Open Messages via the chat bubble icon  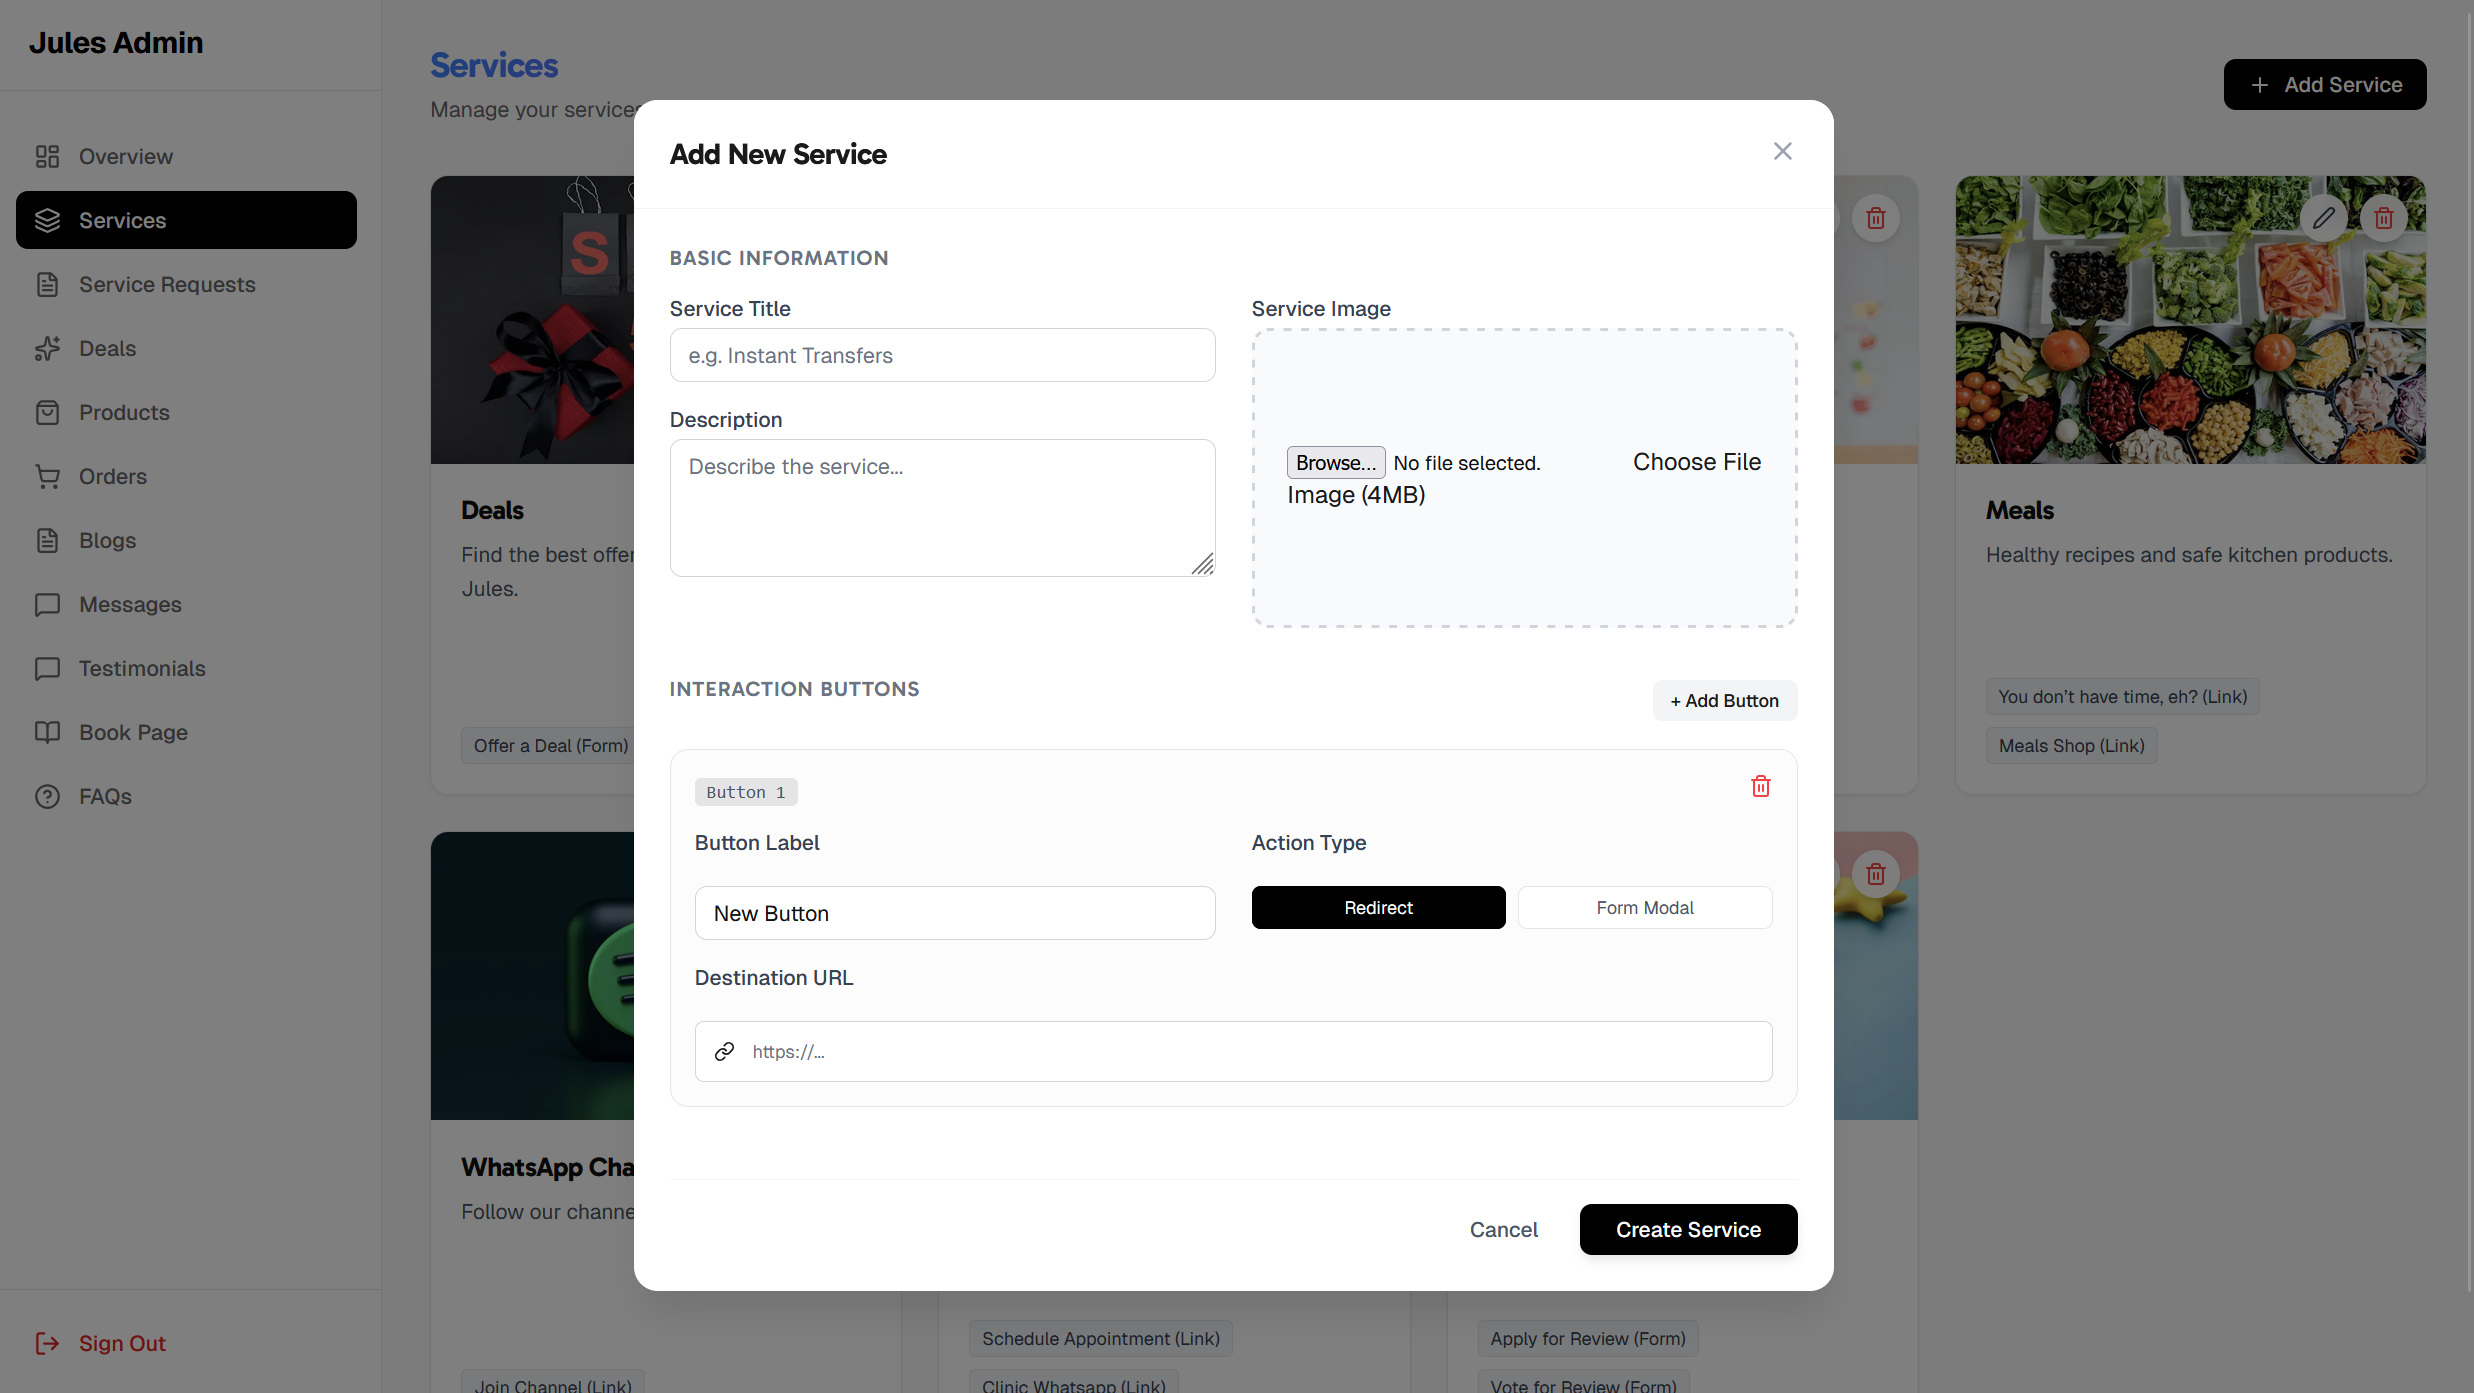47,604
